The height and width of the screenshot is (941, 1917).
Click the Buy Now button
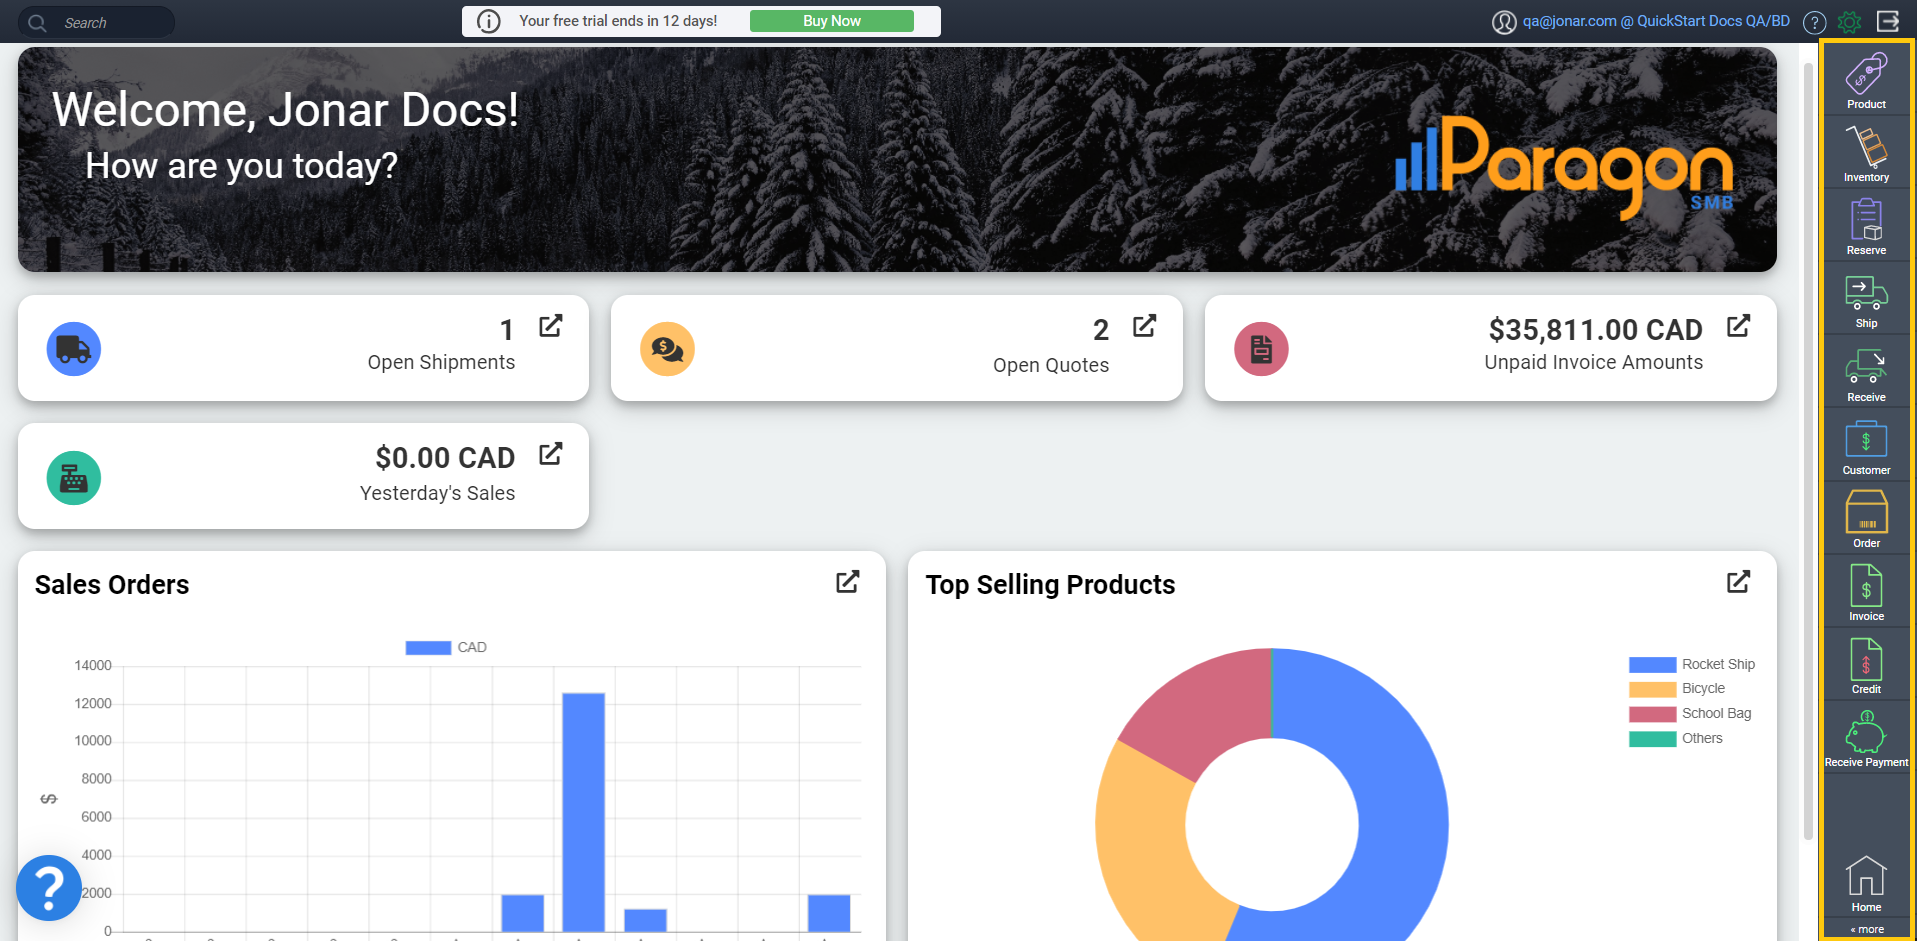831,21
